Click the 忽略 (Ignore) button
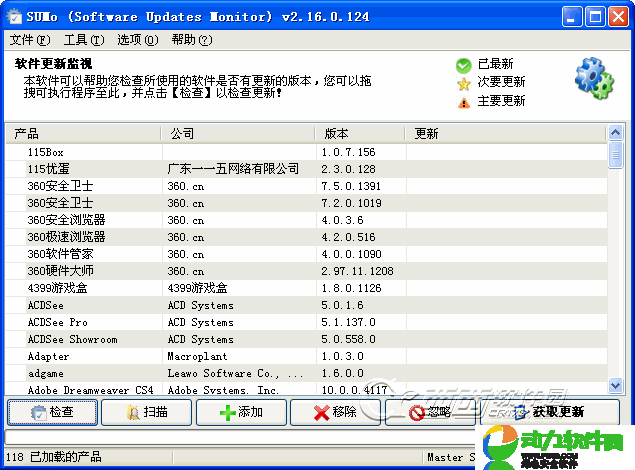 tap(429, 412)
